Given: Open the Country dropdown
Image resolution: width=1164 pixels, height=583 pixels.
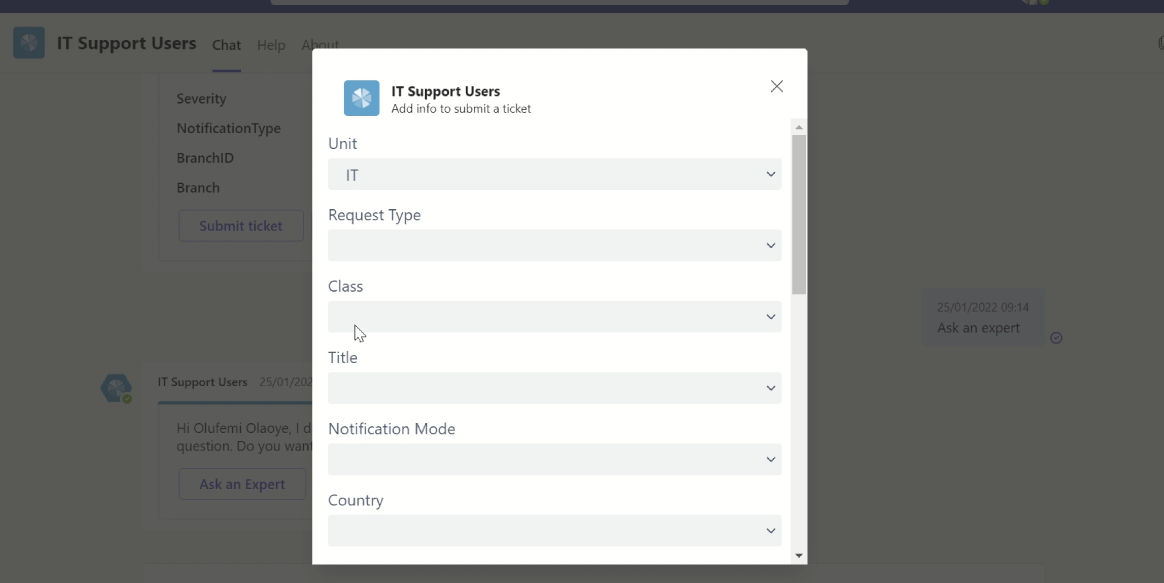Looking at the screenshot, I should (x=554, y=531).
